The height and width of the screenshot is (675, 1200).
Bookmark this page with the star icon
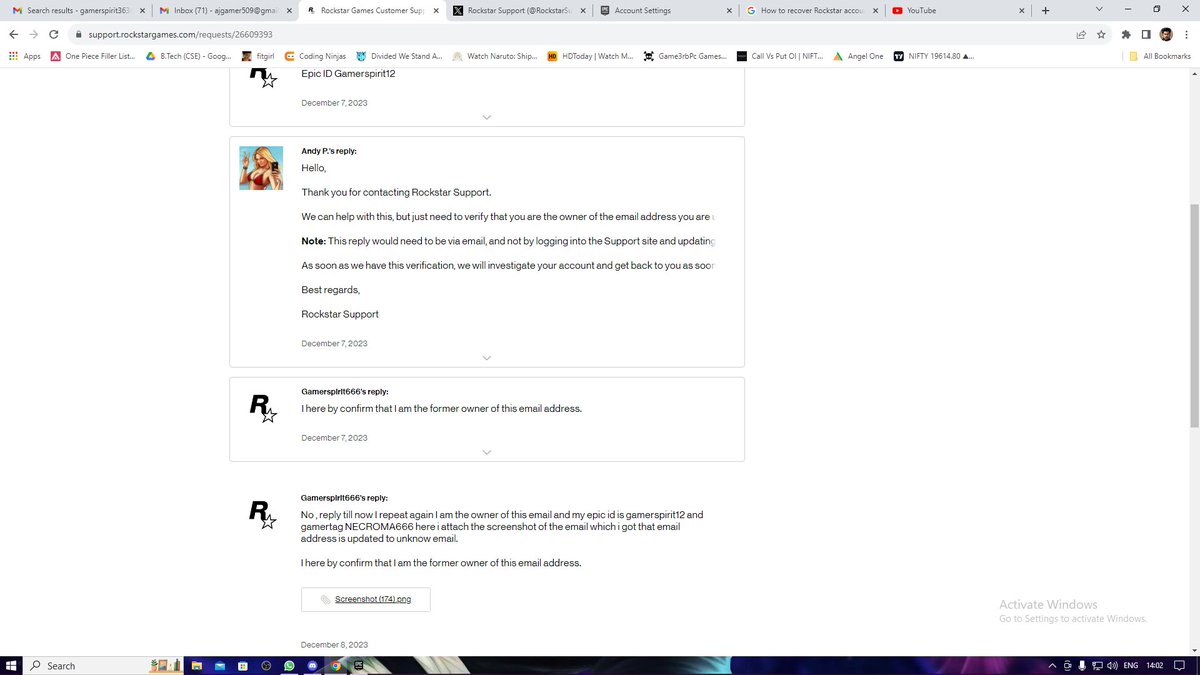[1101, 33]
